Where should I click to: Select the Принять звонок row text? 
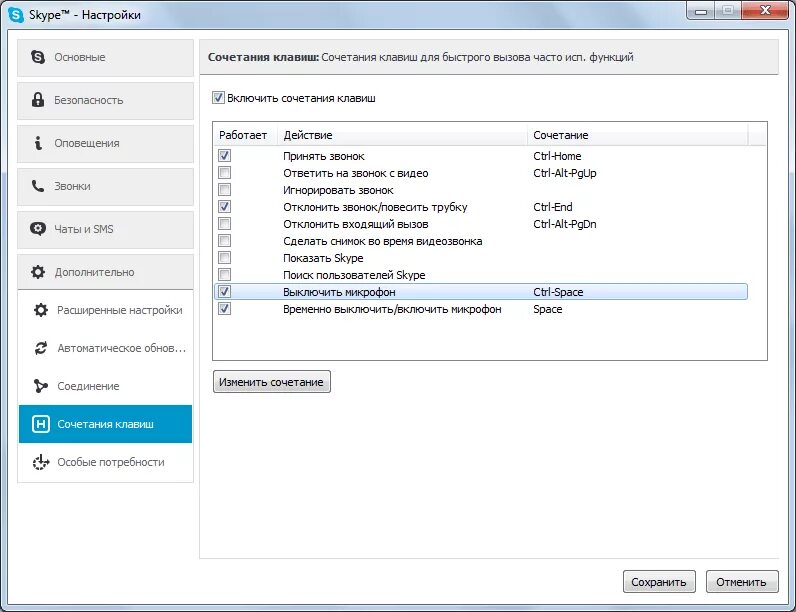(x=324, y=156)
